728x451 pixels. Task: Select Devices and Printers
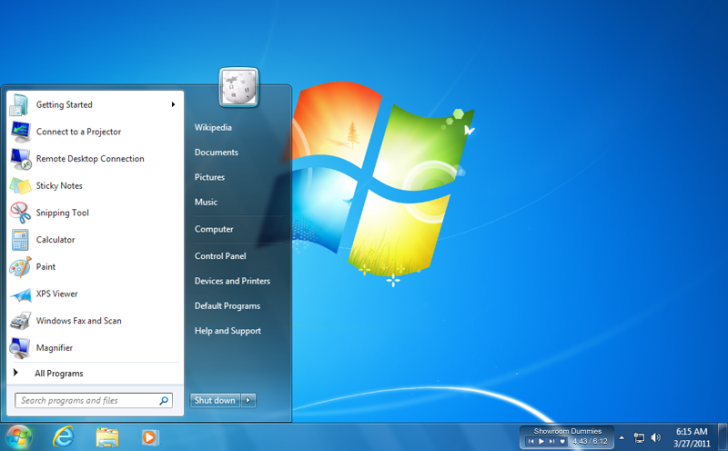(x=232, y=281)
